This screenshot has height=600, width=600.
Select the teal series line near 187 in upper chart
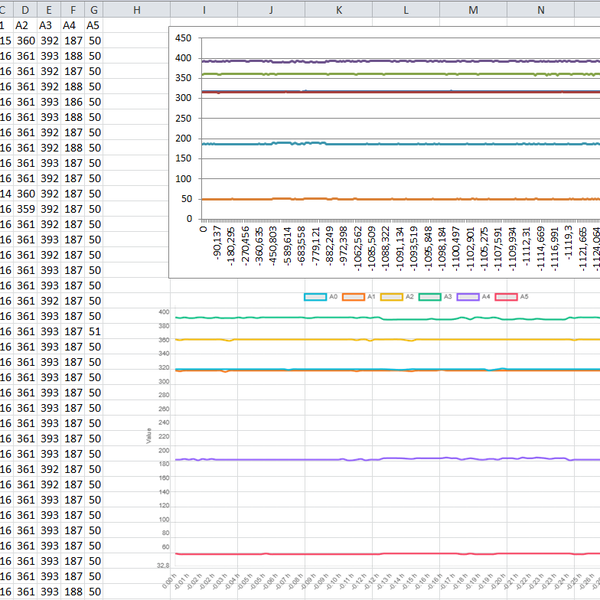tap(401, 144)
